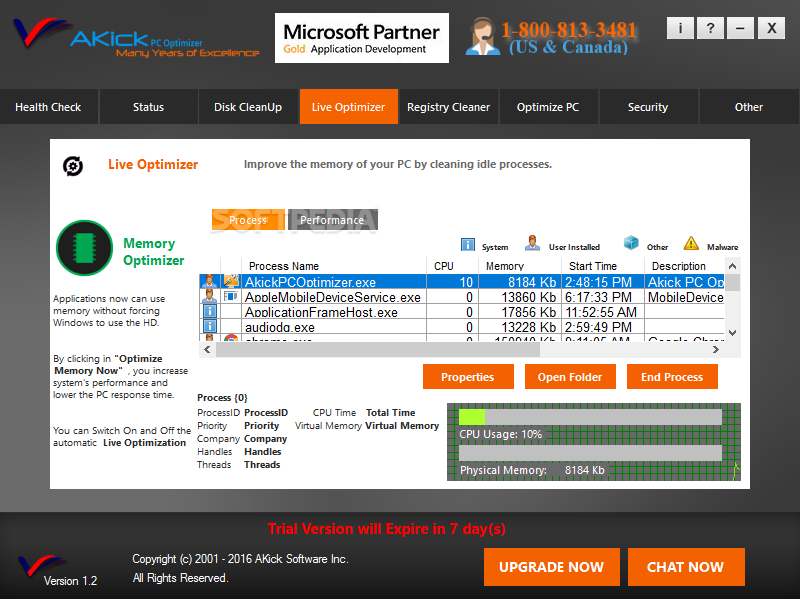The width and height of the screenshot is (800, 599).
Task: Click the horizontal scrollbar thumb
Action: click(x=378, y=350)
